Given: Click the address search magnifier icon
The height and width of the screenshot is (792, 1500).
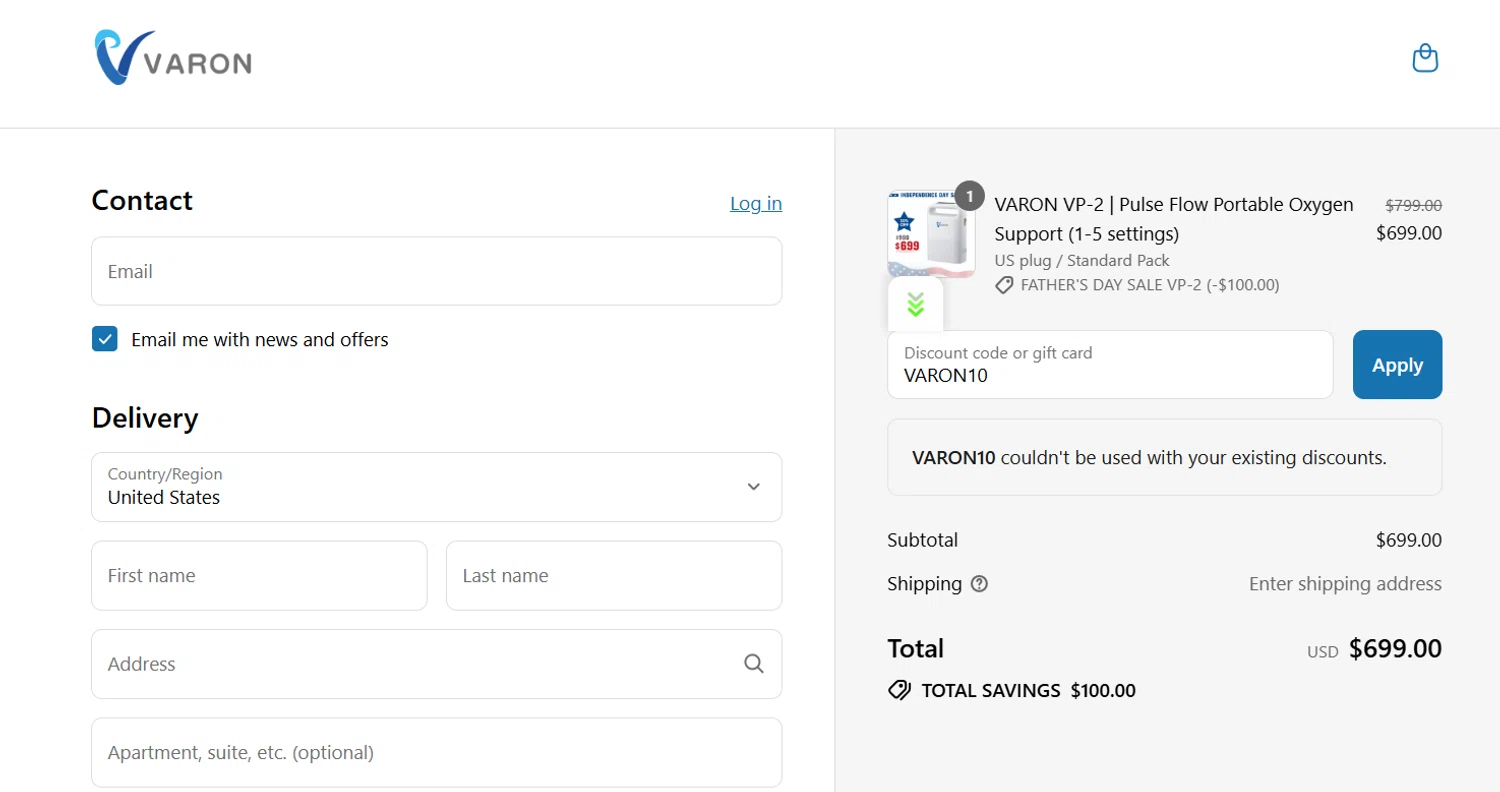Looking at the screenshot, I should pyautogui.click(x=754, y=664).
